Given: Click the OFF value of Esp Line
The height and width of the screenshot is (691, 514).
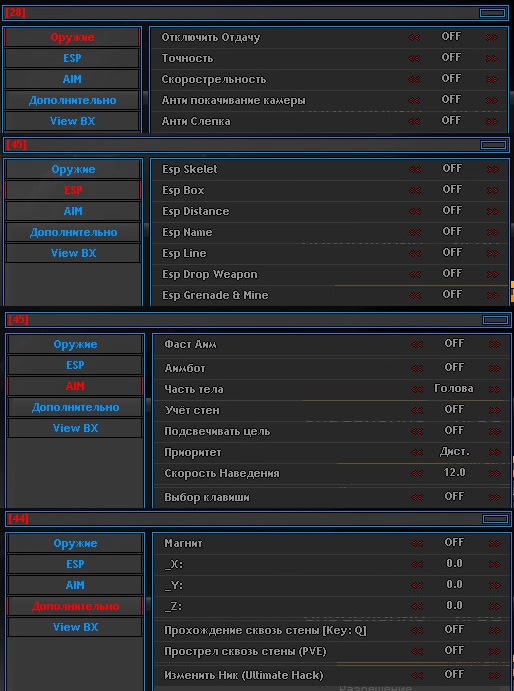Looking at the screenshot, I should [452, 252].
